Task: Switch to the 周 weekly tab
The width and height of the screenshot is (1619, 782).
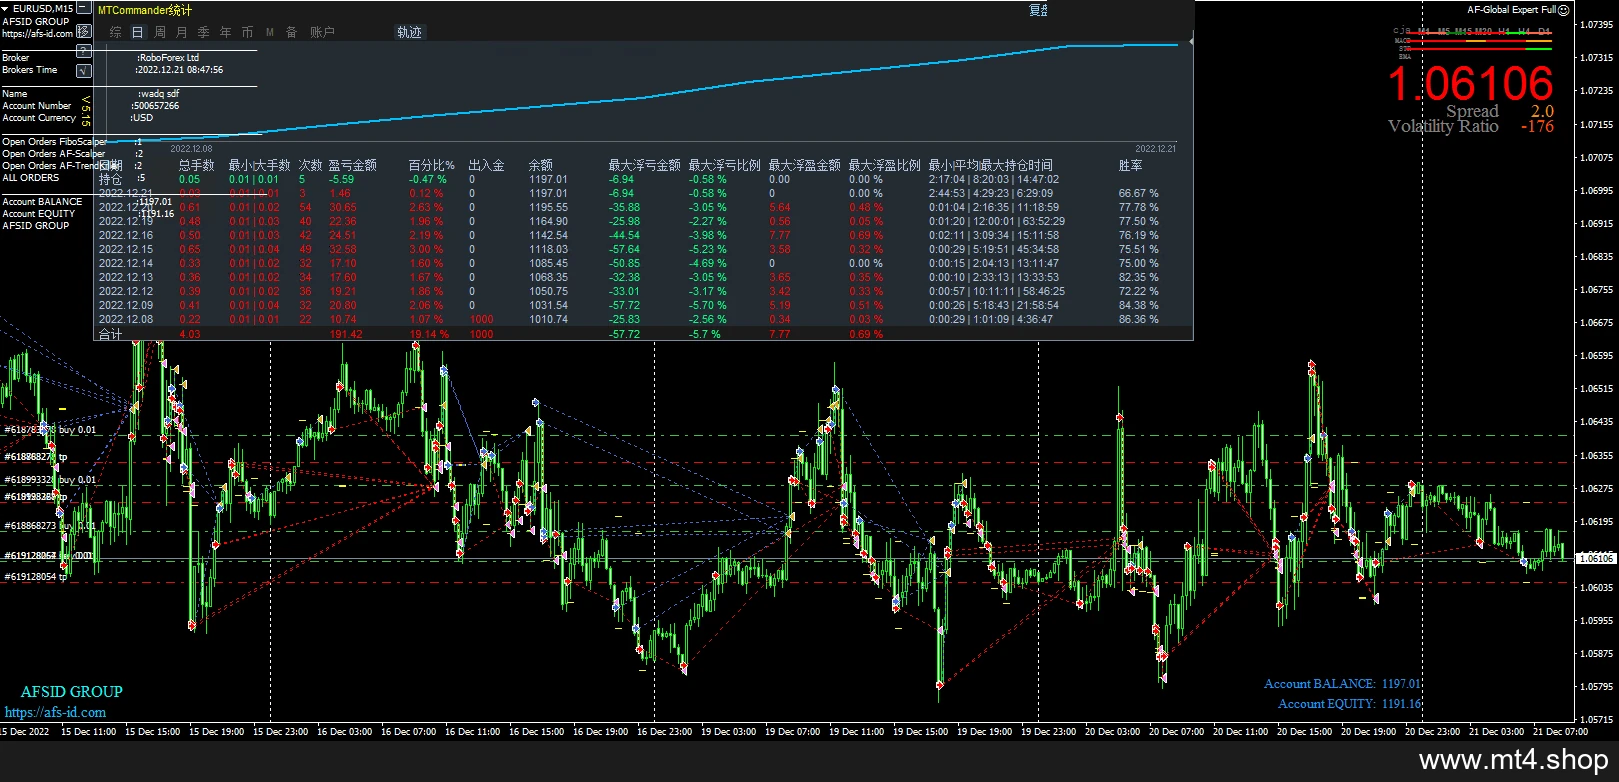Action: click(x=160, y=32)
